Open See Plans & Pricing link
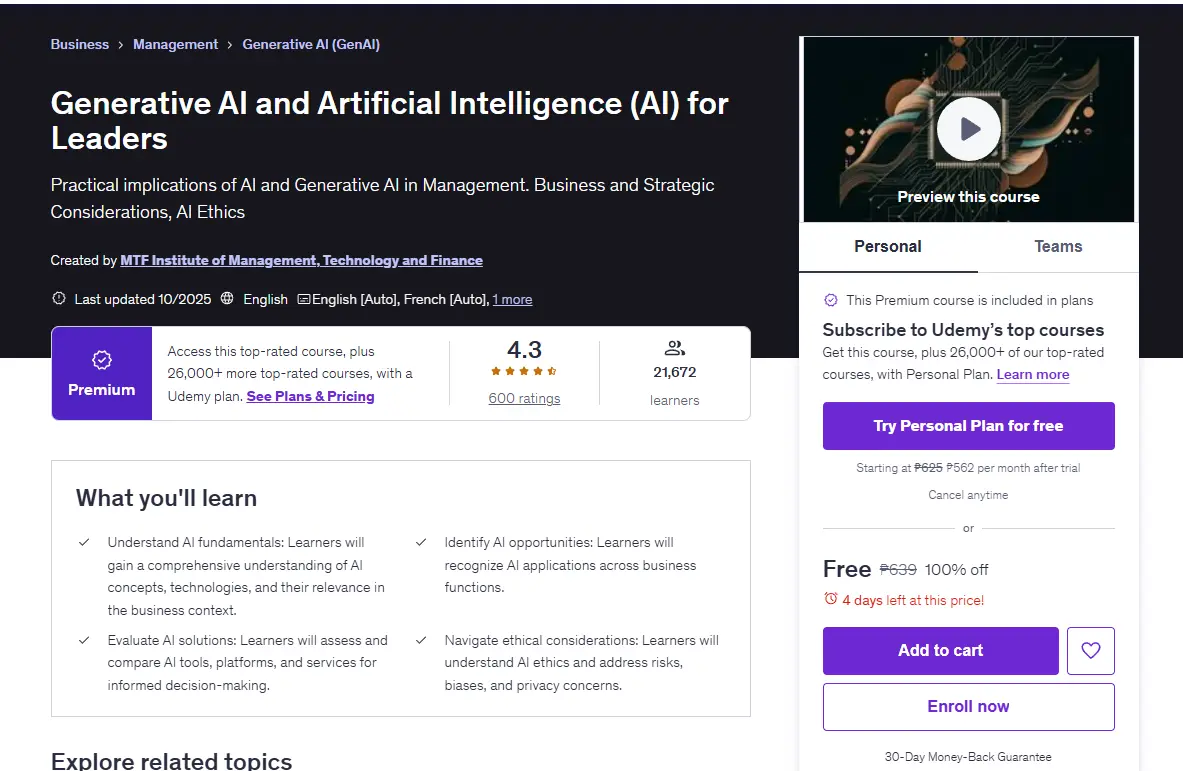This screenshot has width=1183, height=771. pyautogui.click(x=310, y=396)
